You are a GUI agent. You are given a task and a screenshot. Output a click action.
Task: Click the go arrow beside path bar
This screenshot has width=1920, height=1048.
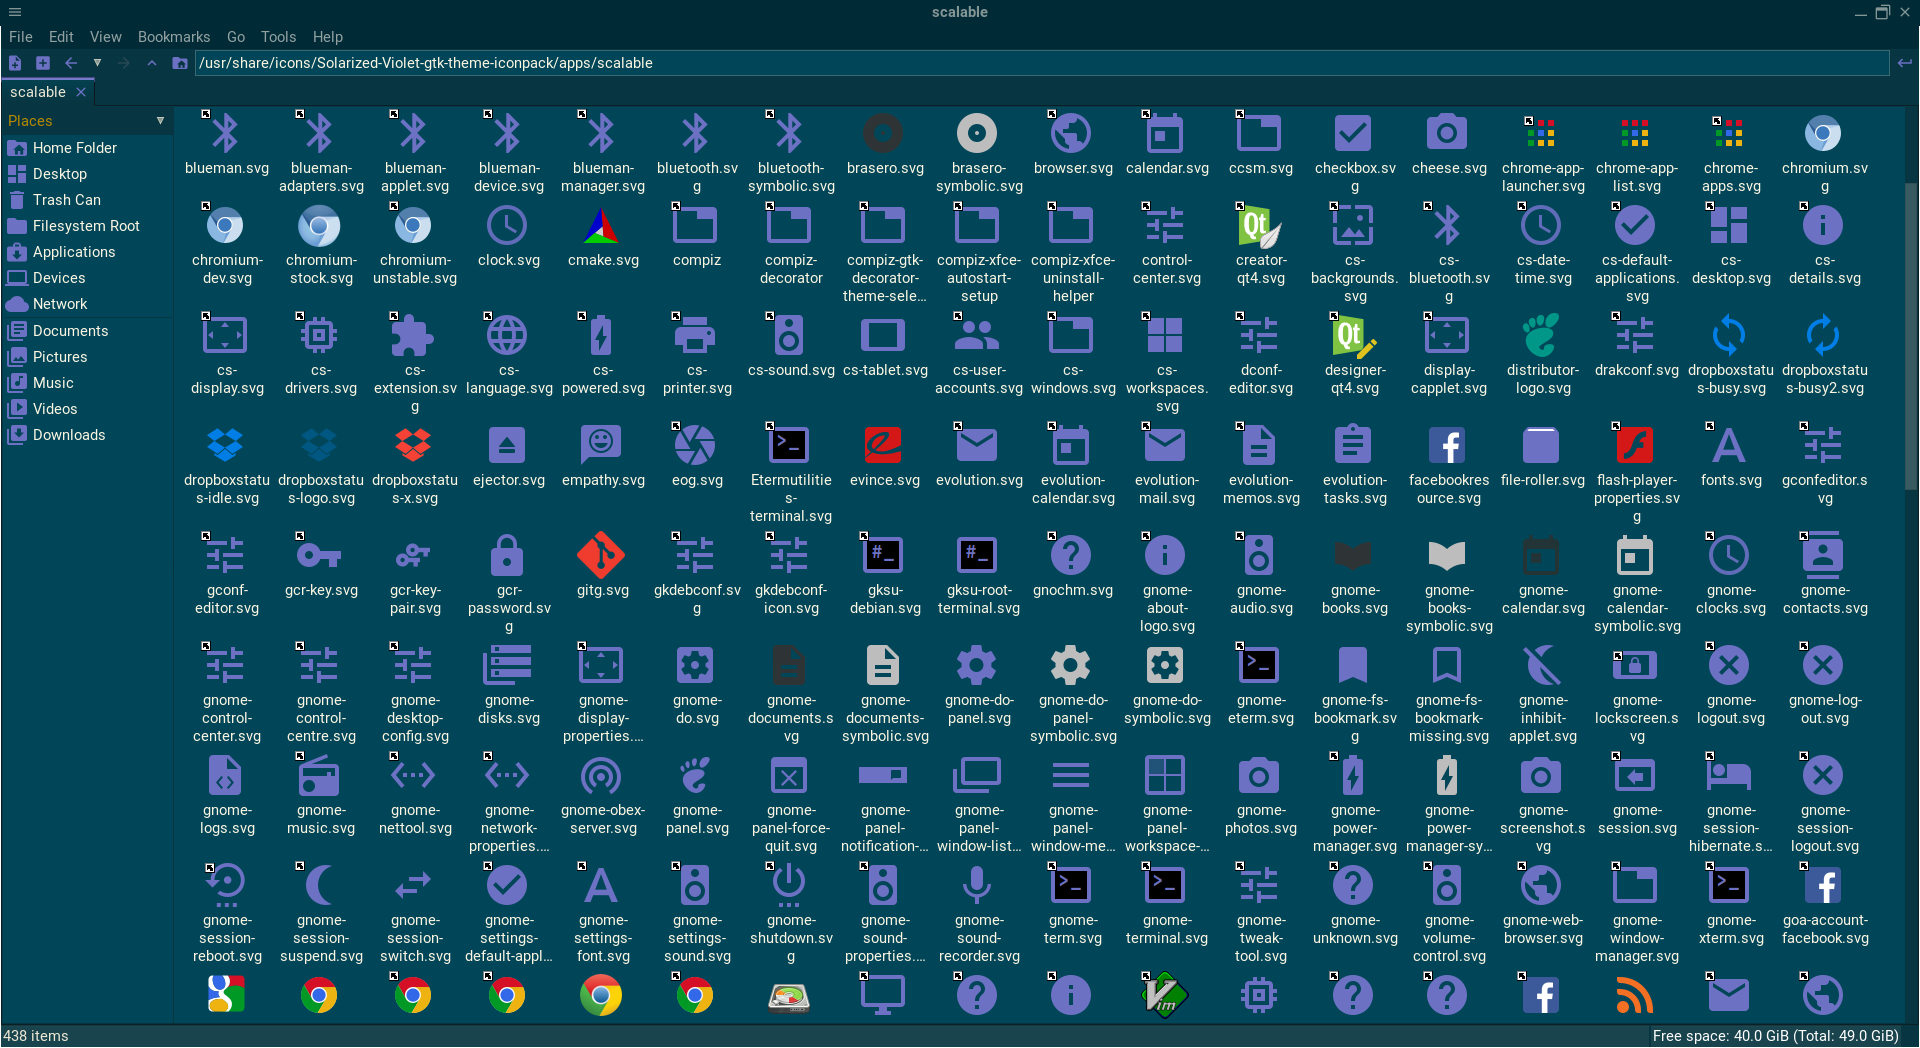coord(1904,63)
